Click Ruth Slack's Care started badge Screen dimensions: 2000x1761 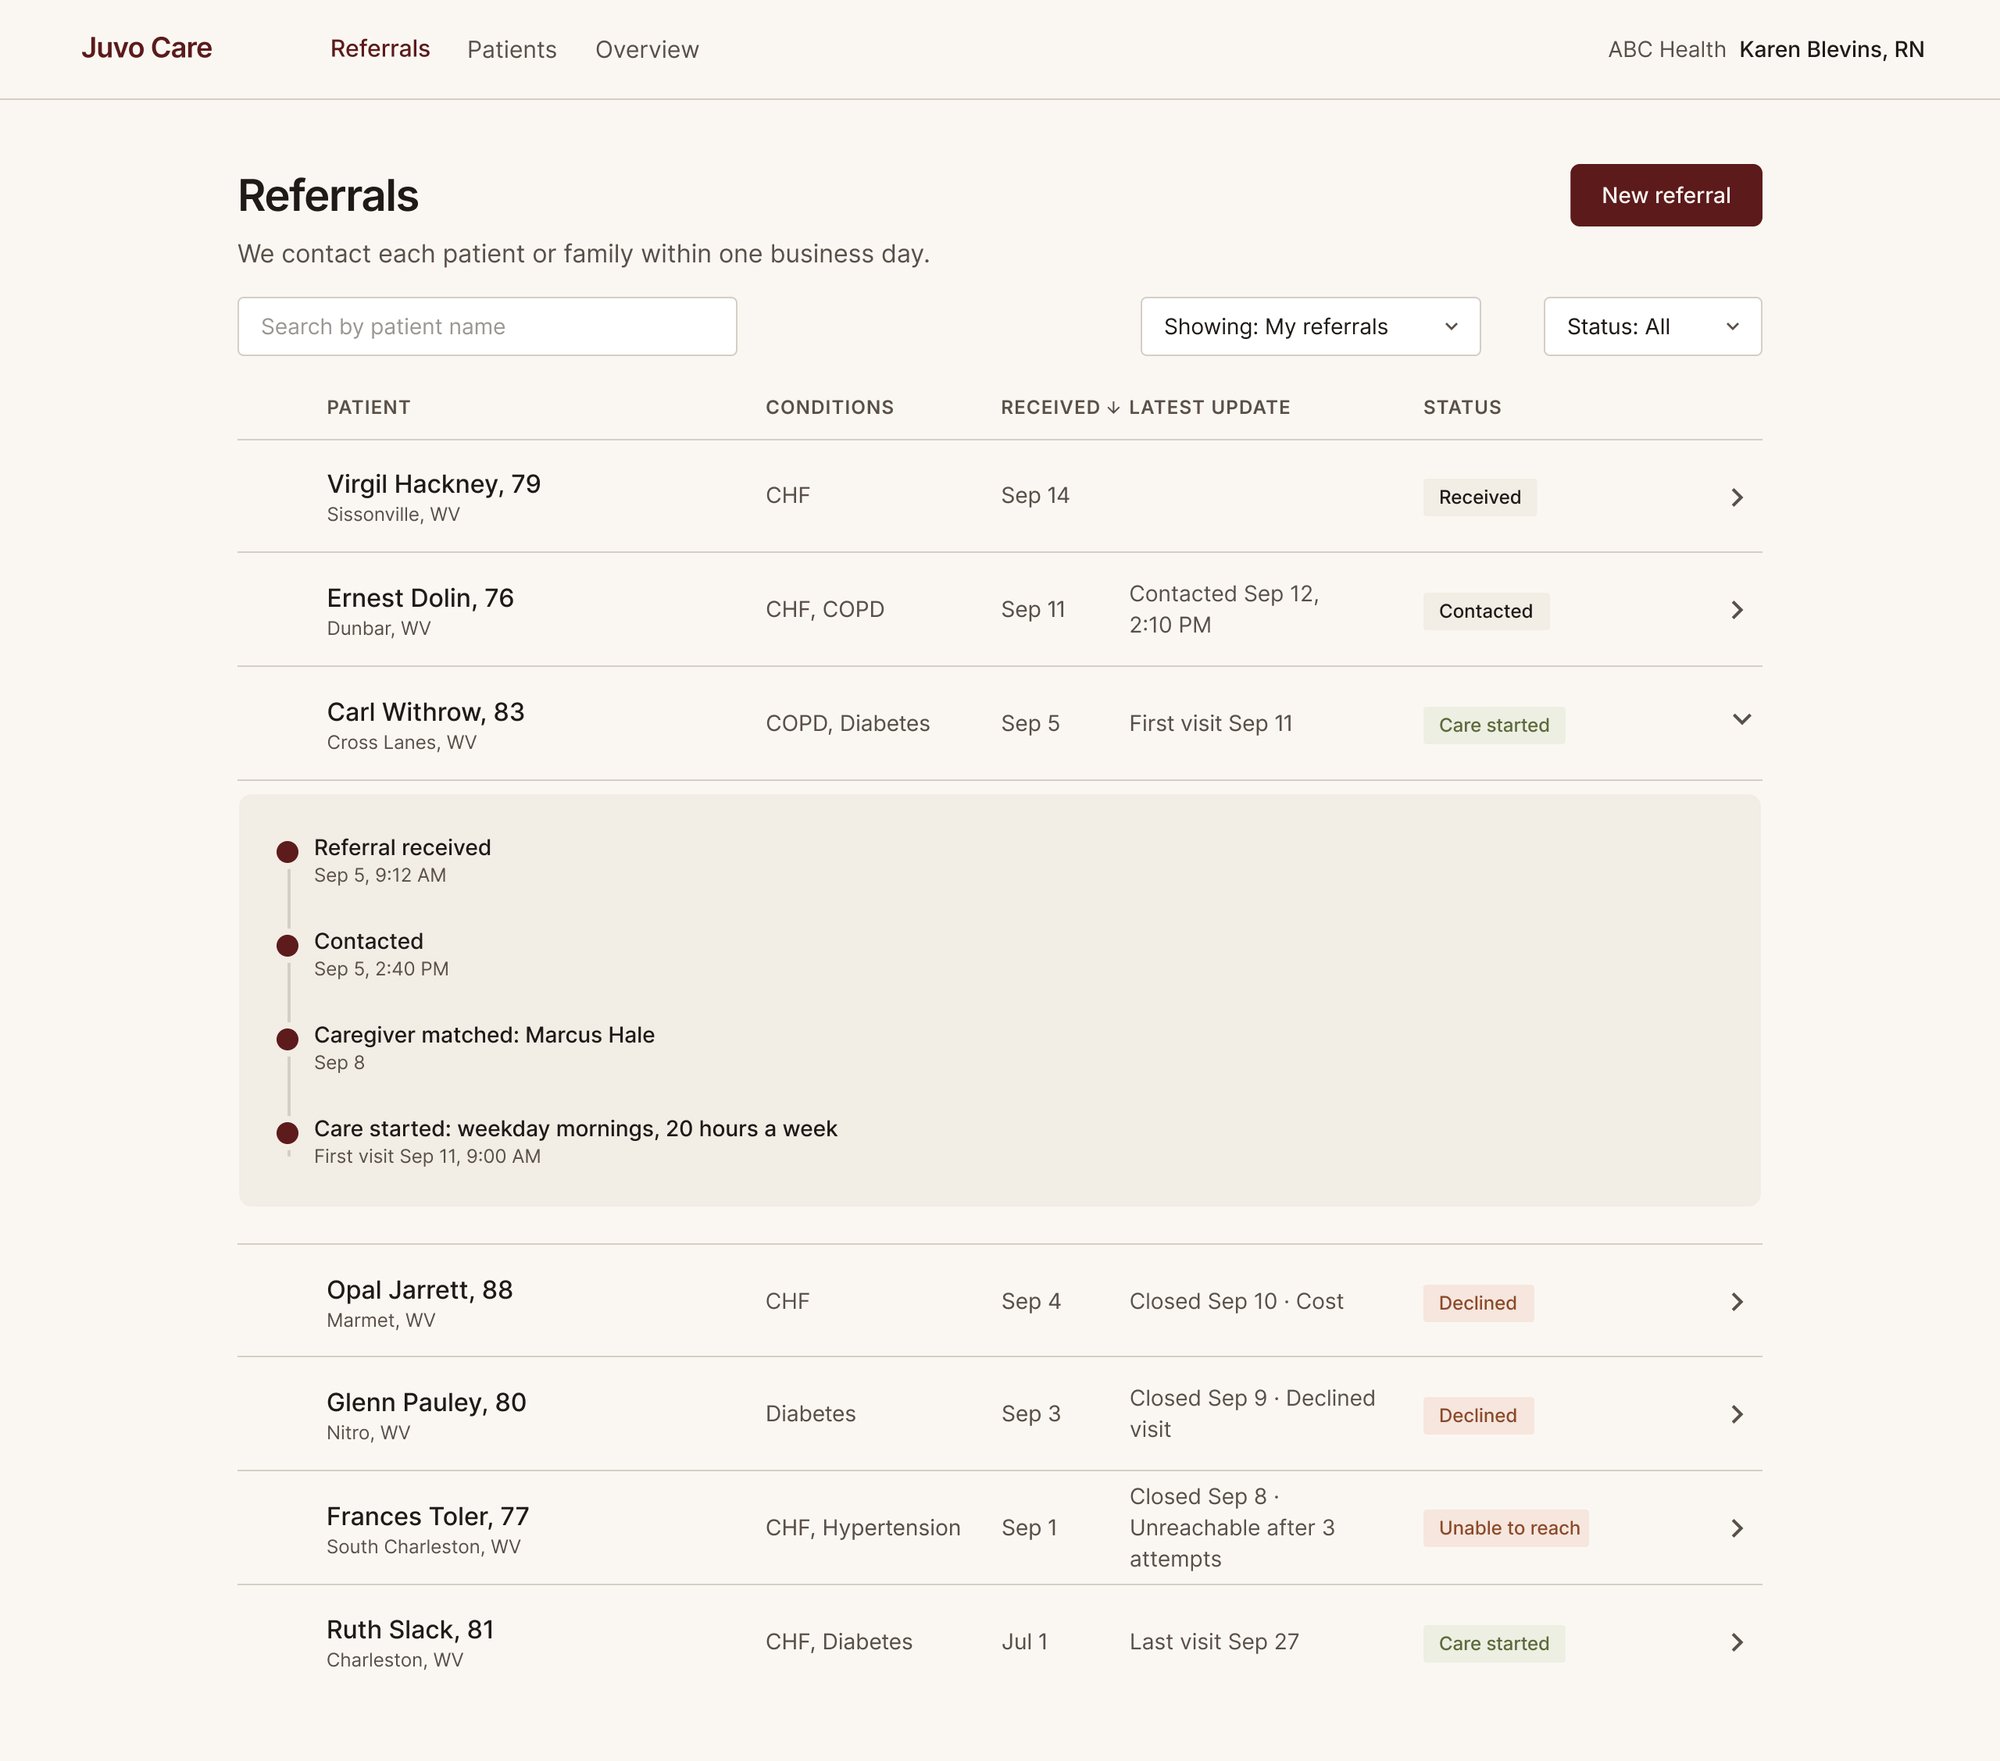tap(1494, 1643)
